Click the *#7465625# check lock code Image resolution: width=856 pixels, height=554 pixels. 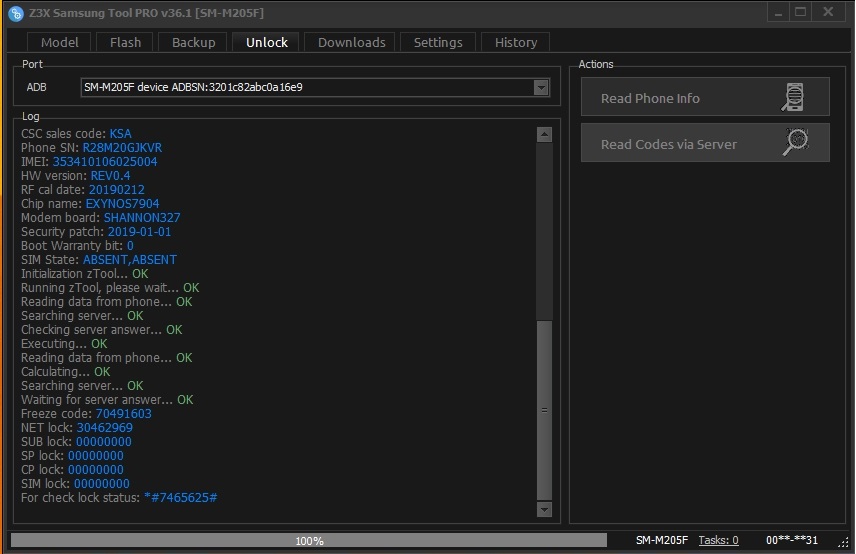click(181, 498)
